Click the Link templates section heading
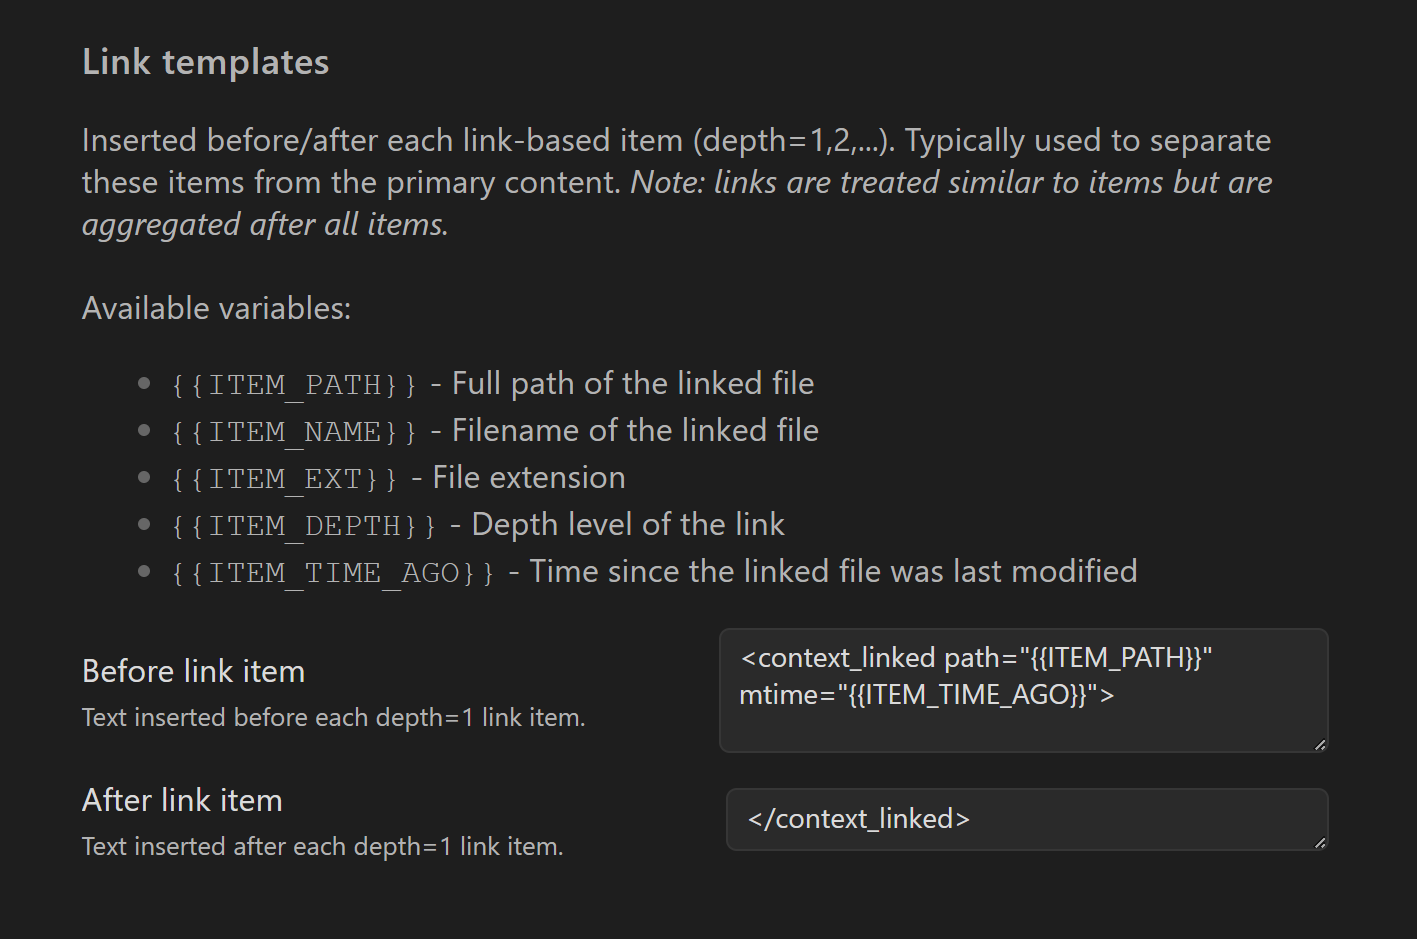1417x939 pixels. tap(205, 61)
